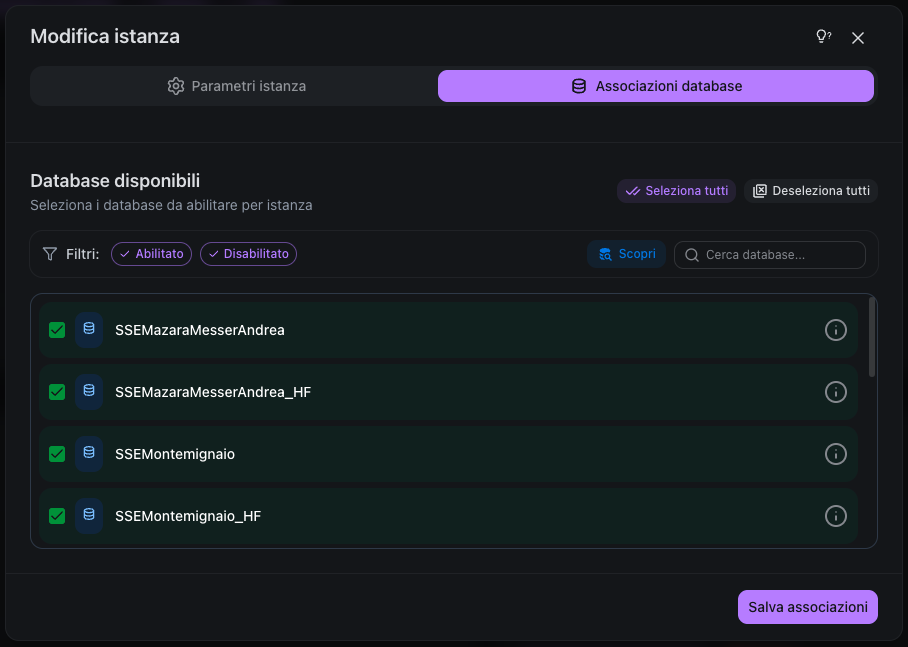Click the Scopri discover button
The width and height of the screenshot is (908, 647).
click(x=627, y=254)
